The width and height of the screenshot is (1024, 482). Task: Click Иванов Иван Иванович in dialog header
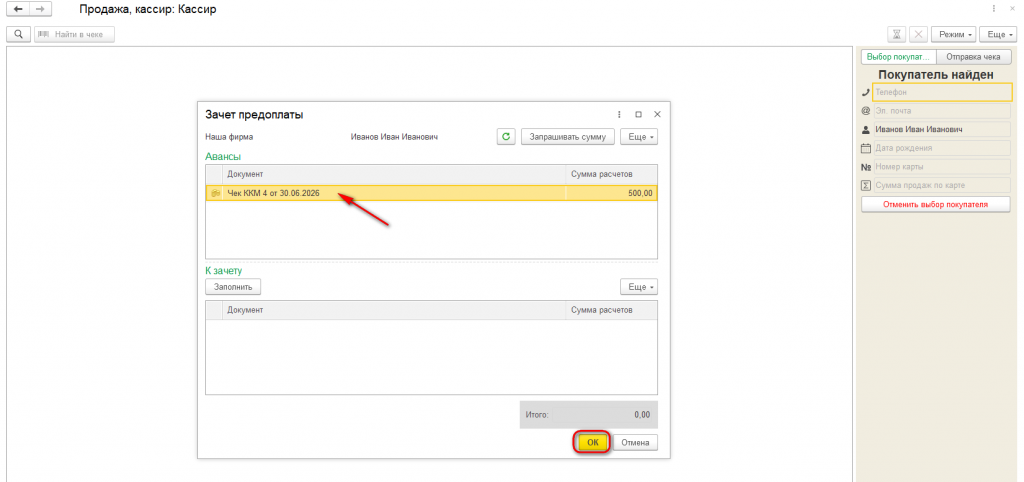coord(394,137)
